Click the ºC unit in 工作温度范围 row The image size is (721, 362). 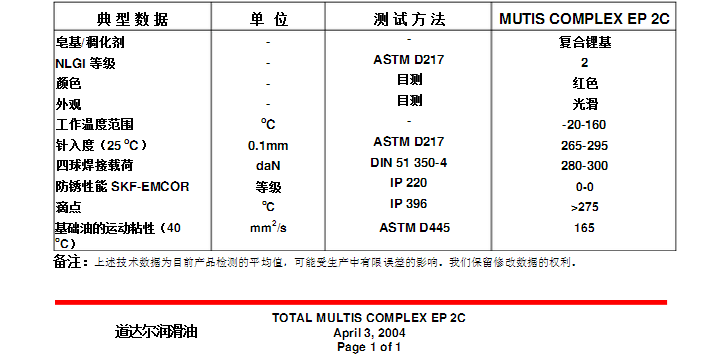(x=268, y=124)
